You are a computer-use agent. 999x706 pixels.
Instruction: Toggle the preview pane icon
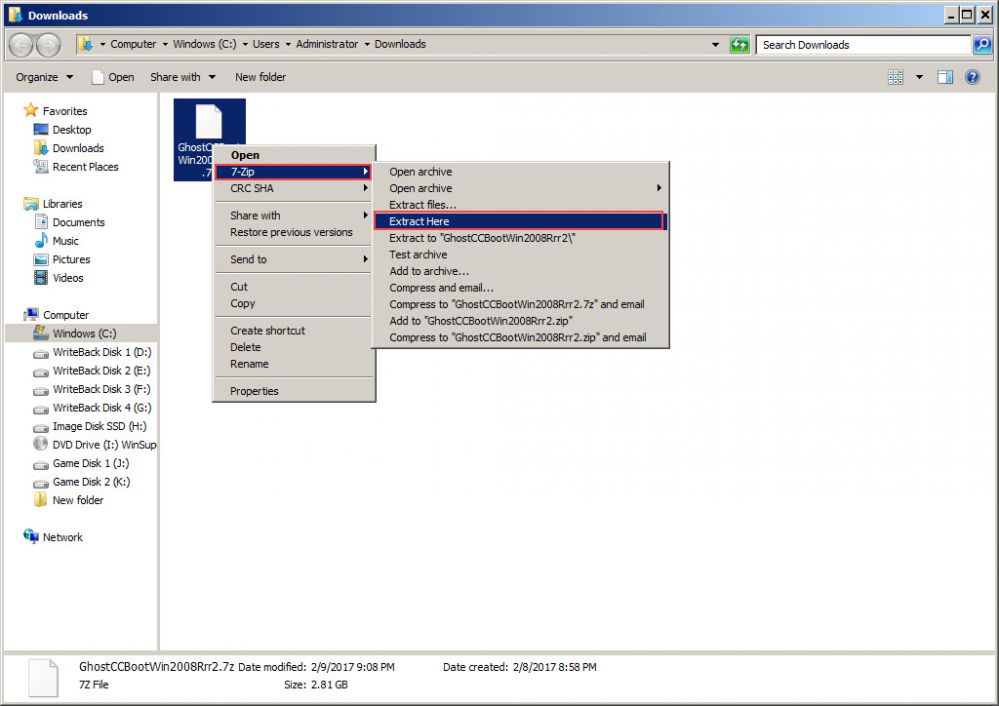(945, 77)
